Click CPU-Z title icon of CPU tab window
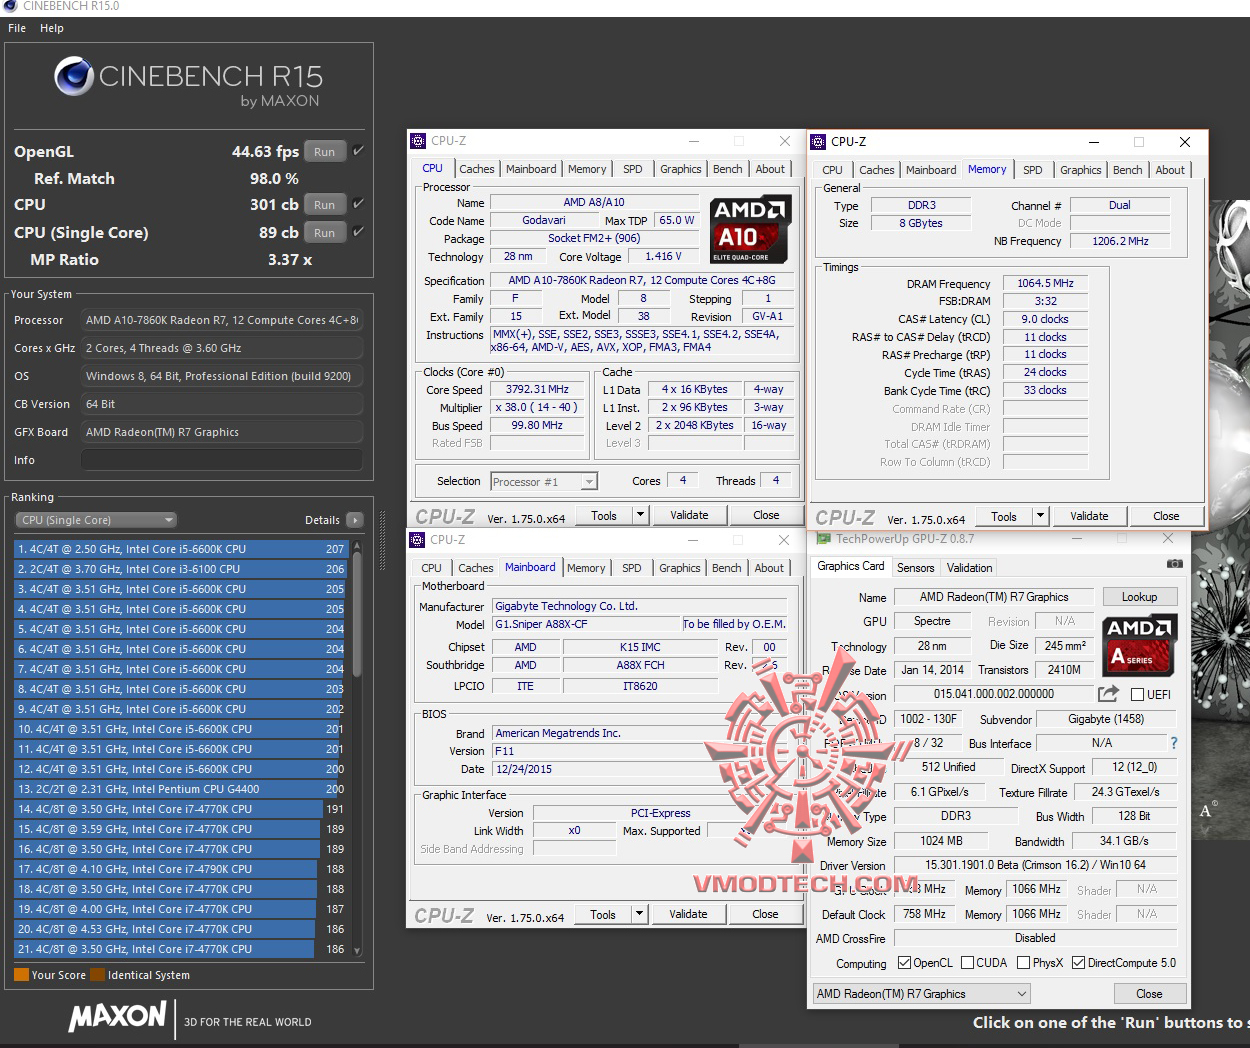This screenshot has width=1250, height=1048. [x=420, y=141]
